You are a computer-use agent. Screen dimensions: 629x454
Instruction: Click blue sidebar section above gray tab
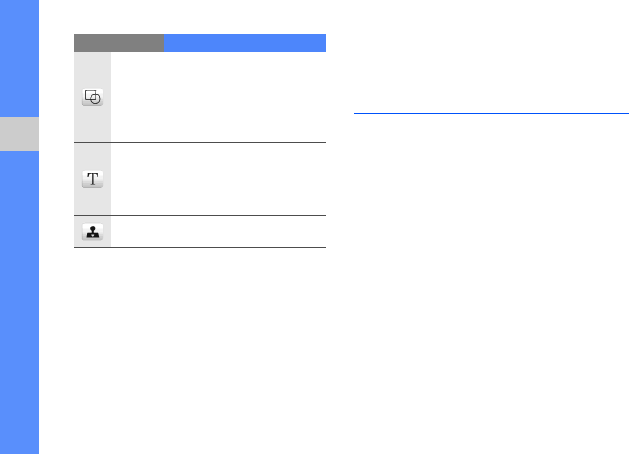[x=19, y=58]
